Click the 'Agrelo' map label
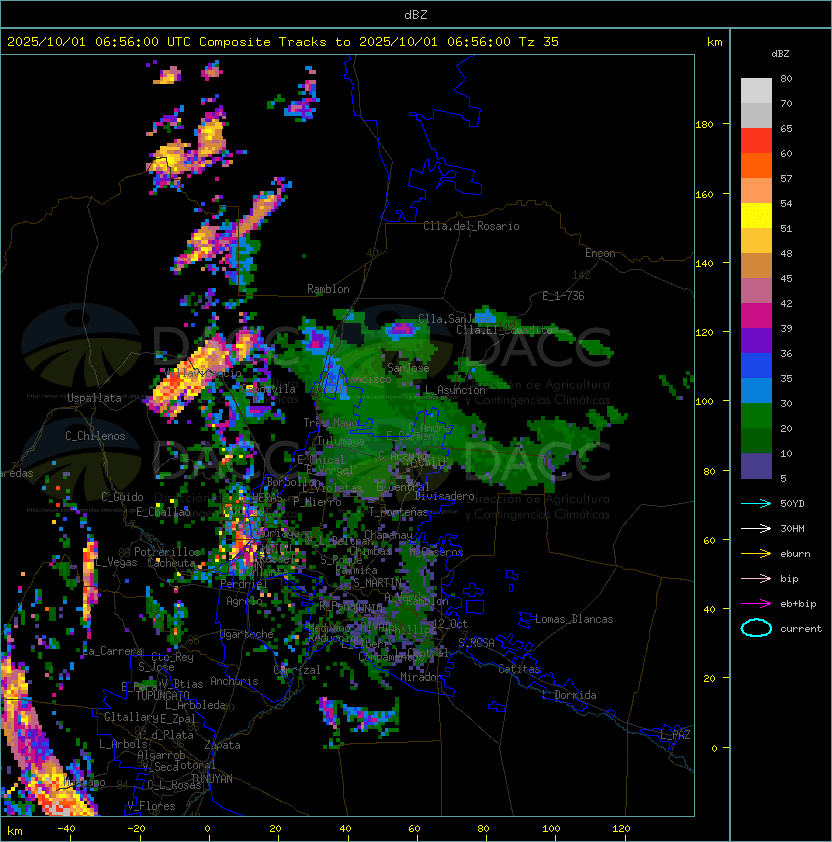 tap(244, 601)
